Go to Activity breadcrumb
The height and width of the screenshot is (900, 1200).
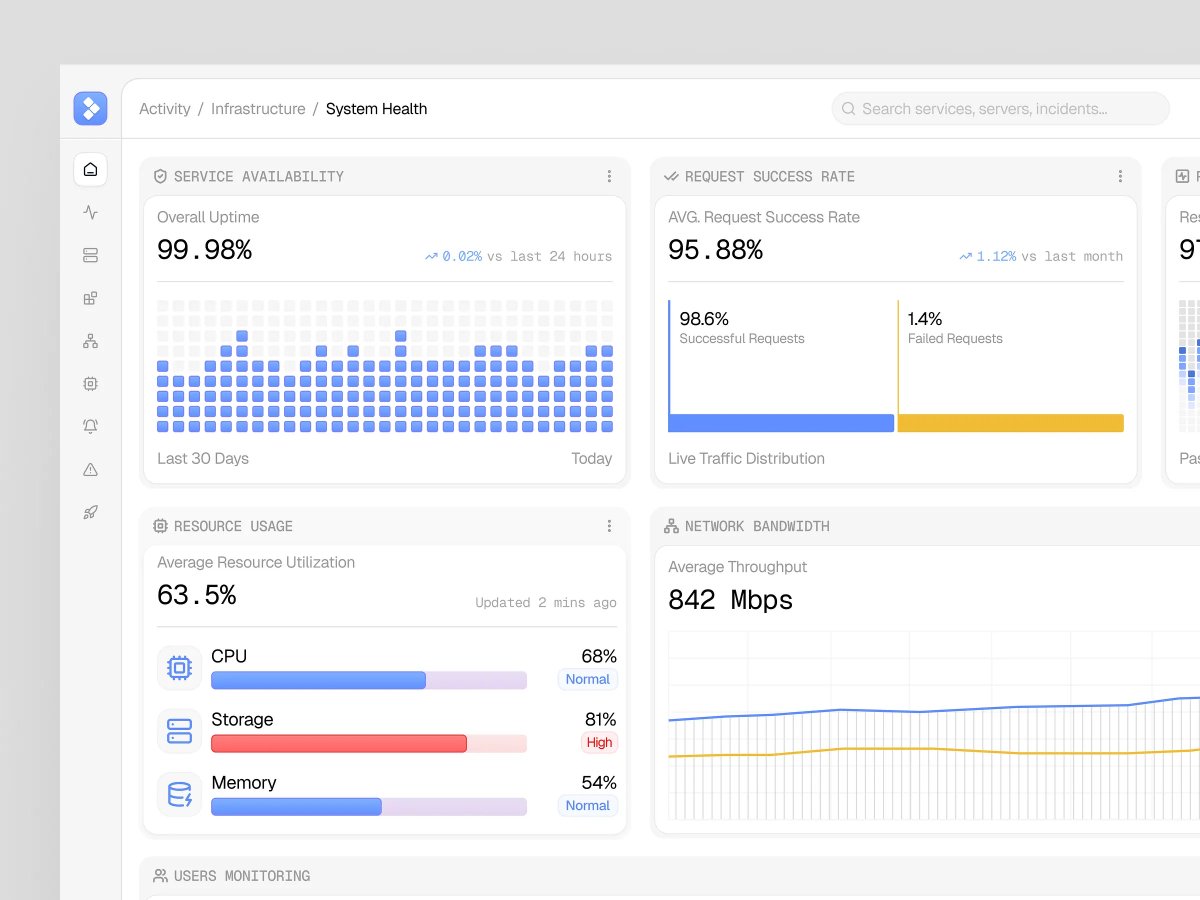[165, 109]
